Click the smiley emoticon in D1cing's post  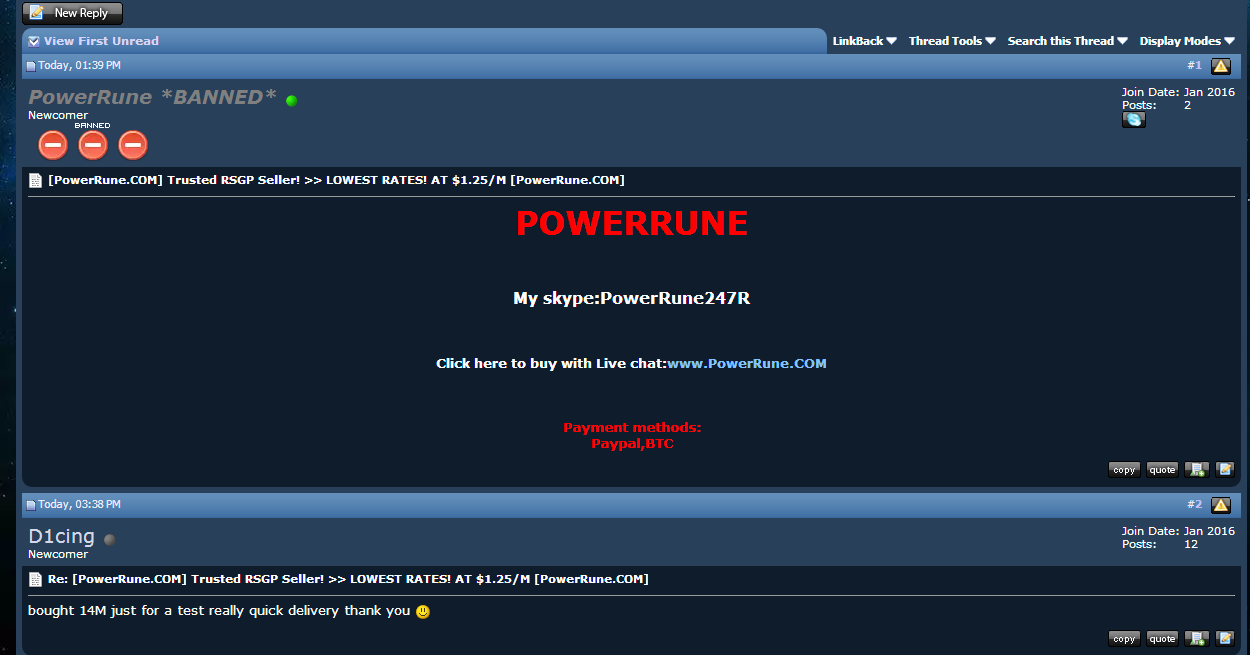point(423,611)
